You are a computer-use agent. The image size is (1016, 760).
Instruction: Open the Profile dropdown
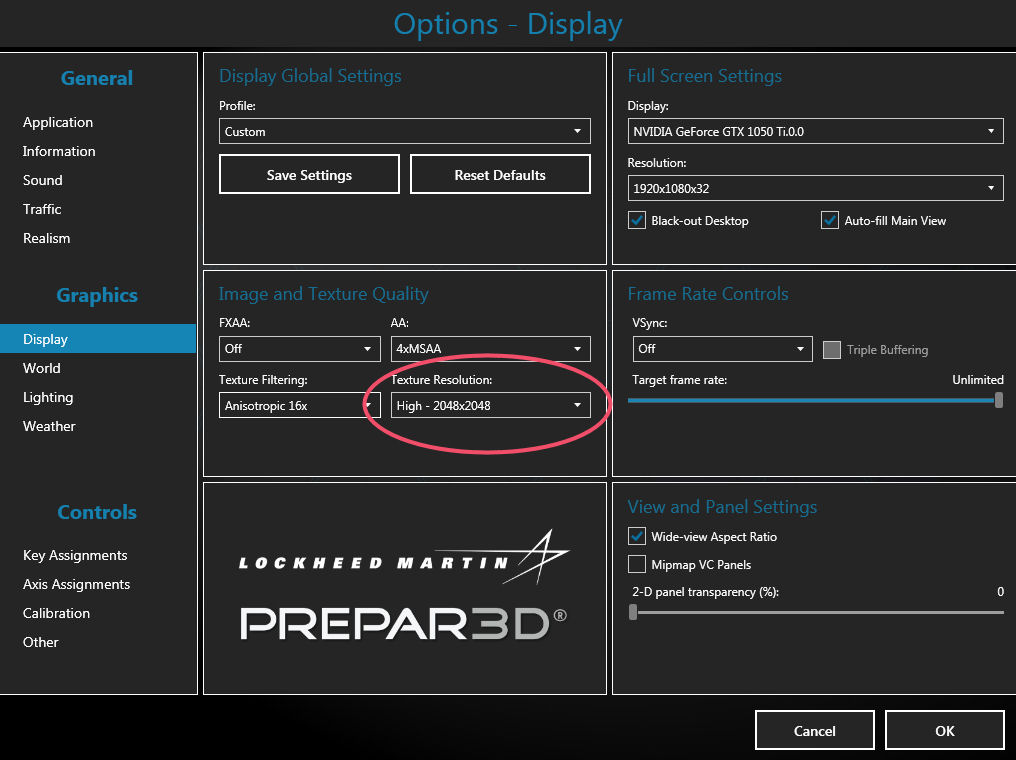(404, 132)
